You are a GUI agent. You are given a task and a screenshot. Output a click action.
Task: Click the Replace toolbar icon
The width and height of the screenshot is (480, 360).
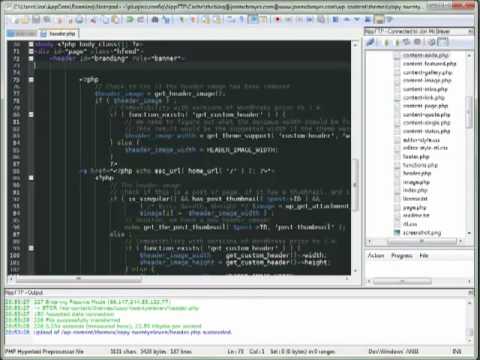pos(166,20)
